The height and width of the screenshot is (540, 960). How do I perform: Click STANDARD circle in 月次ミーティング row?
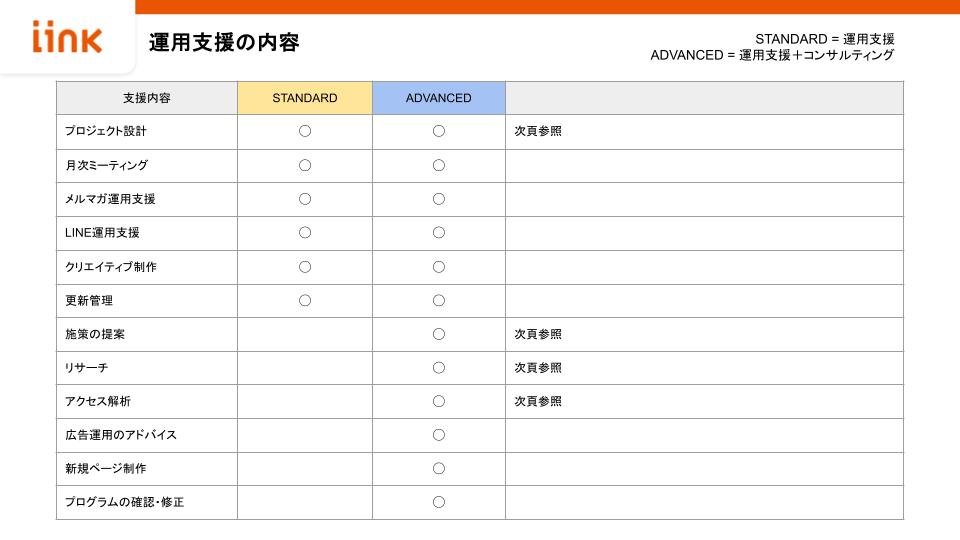tap(305, 165)
